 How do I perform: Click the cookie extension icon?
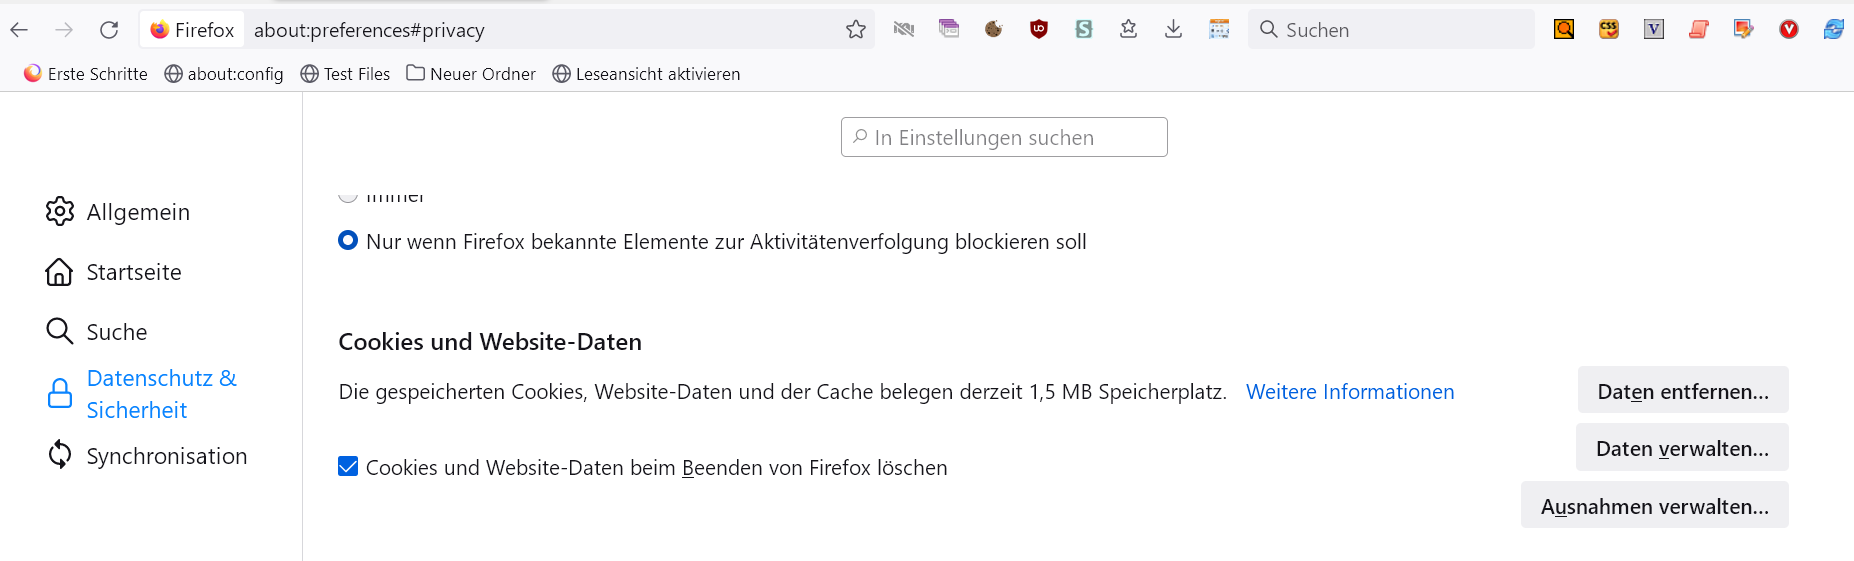point(993,30)
